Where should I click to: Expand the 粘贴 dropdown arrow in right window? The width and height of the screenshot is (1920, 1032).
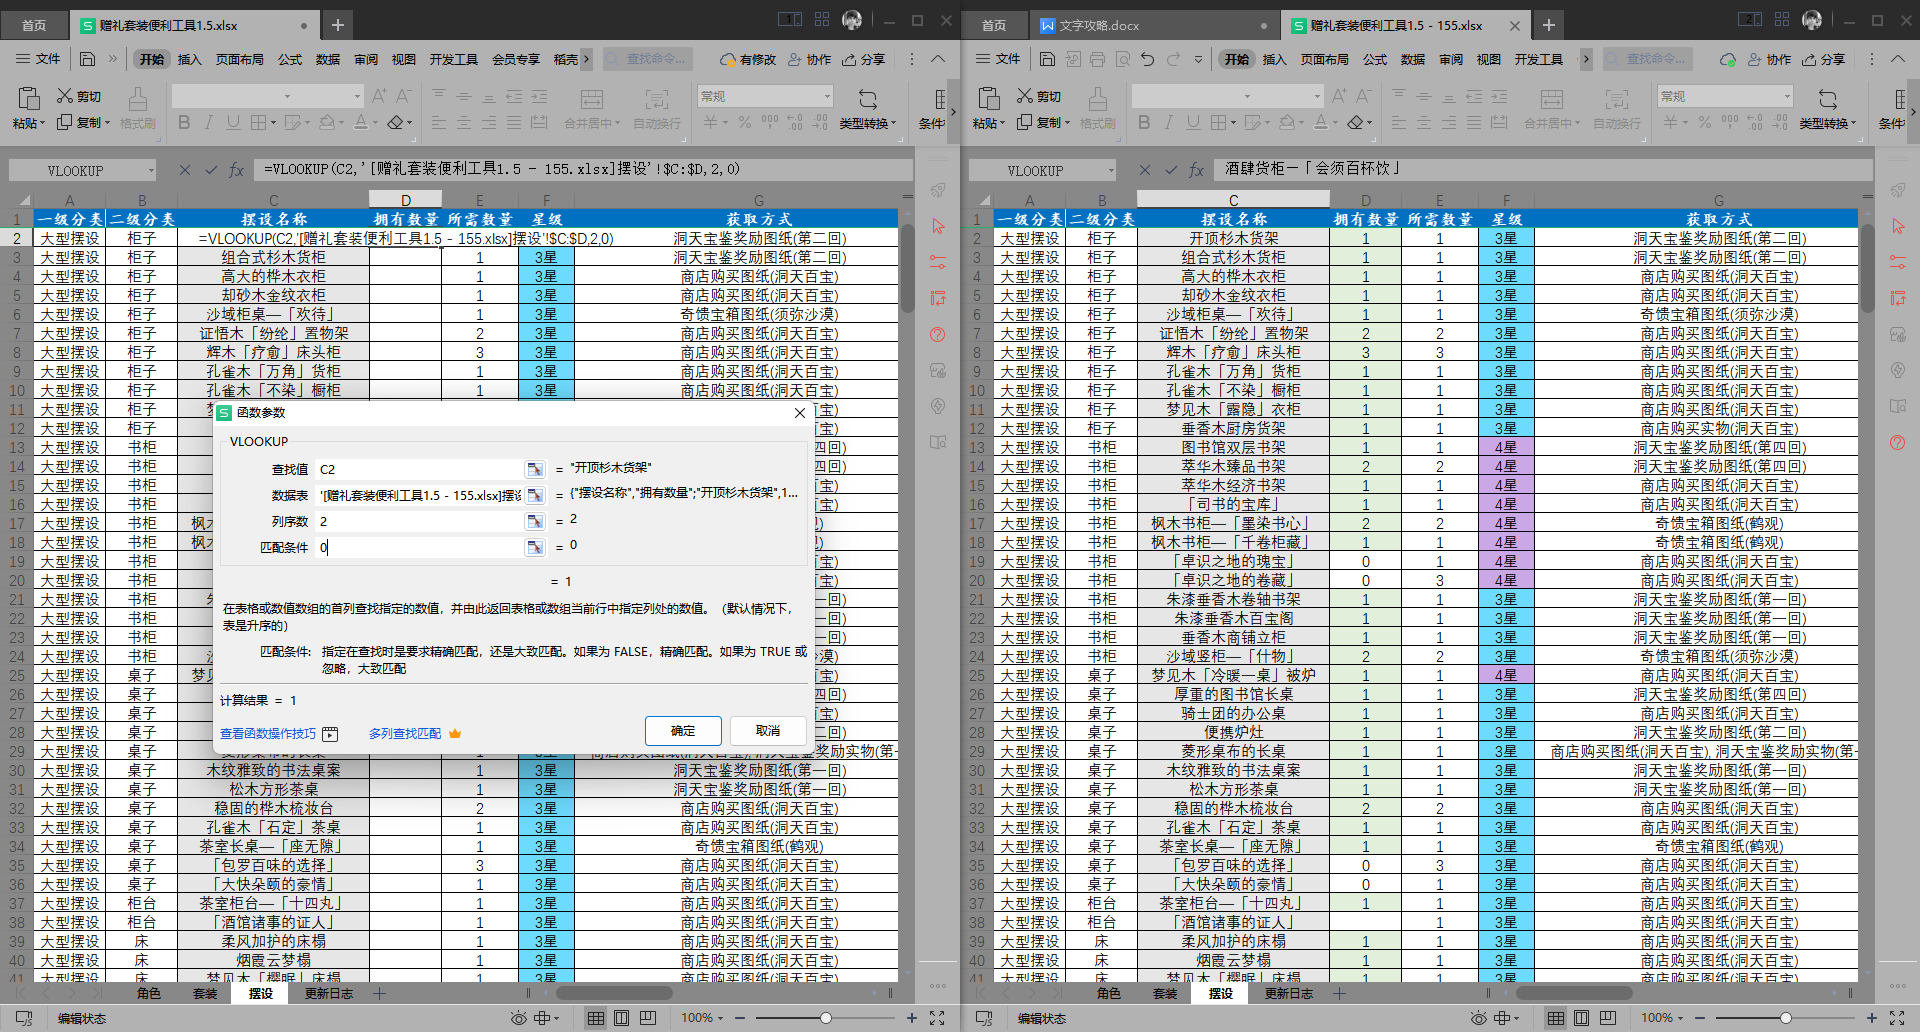click(x=1002, y=124)
